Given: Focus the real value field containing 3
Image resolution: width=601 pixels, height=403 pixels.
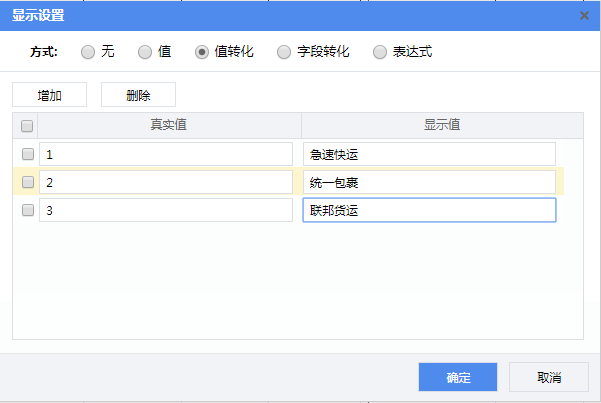Looking at the screenshot, I should tap(165, 210).
